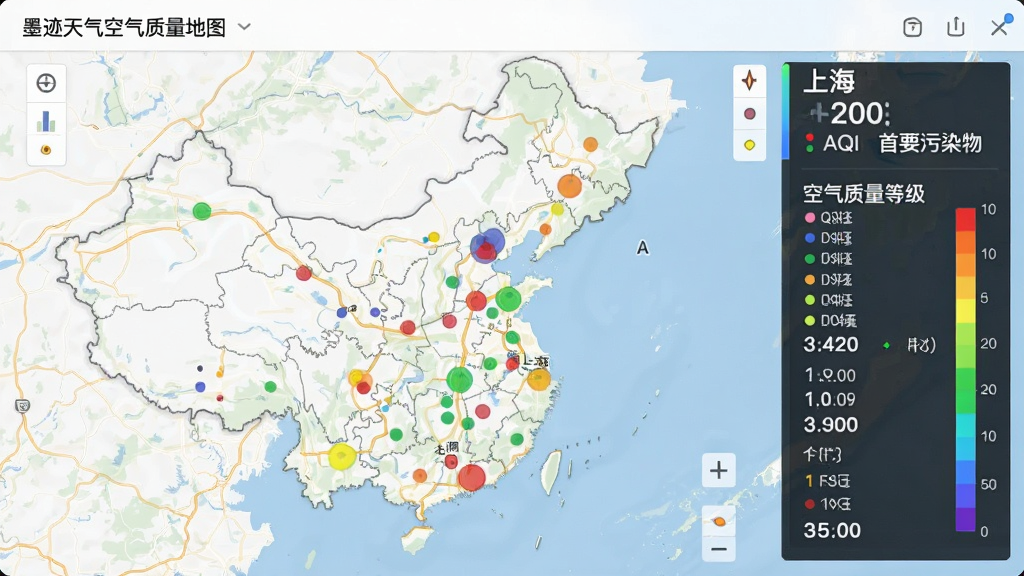Click the 3.900 value

click(x=831, y=424)
